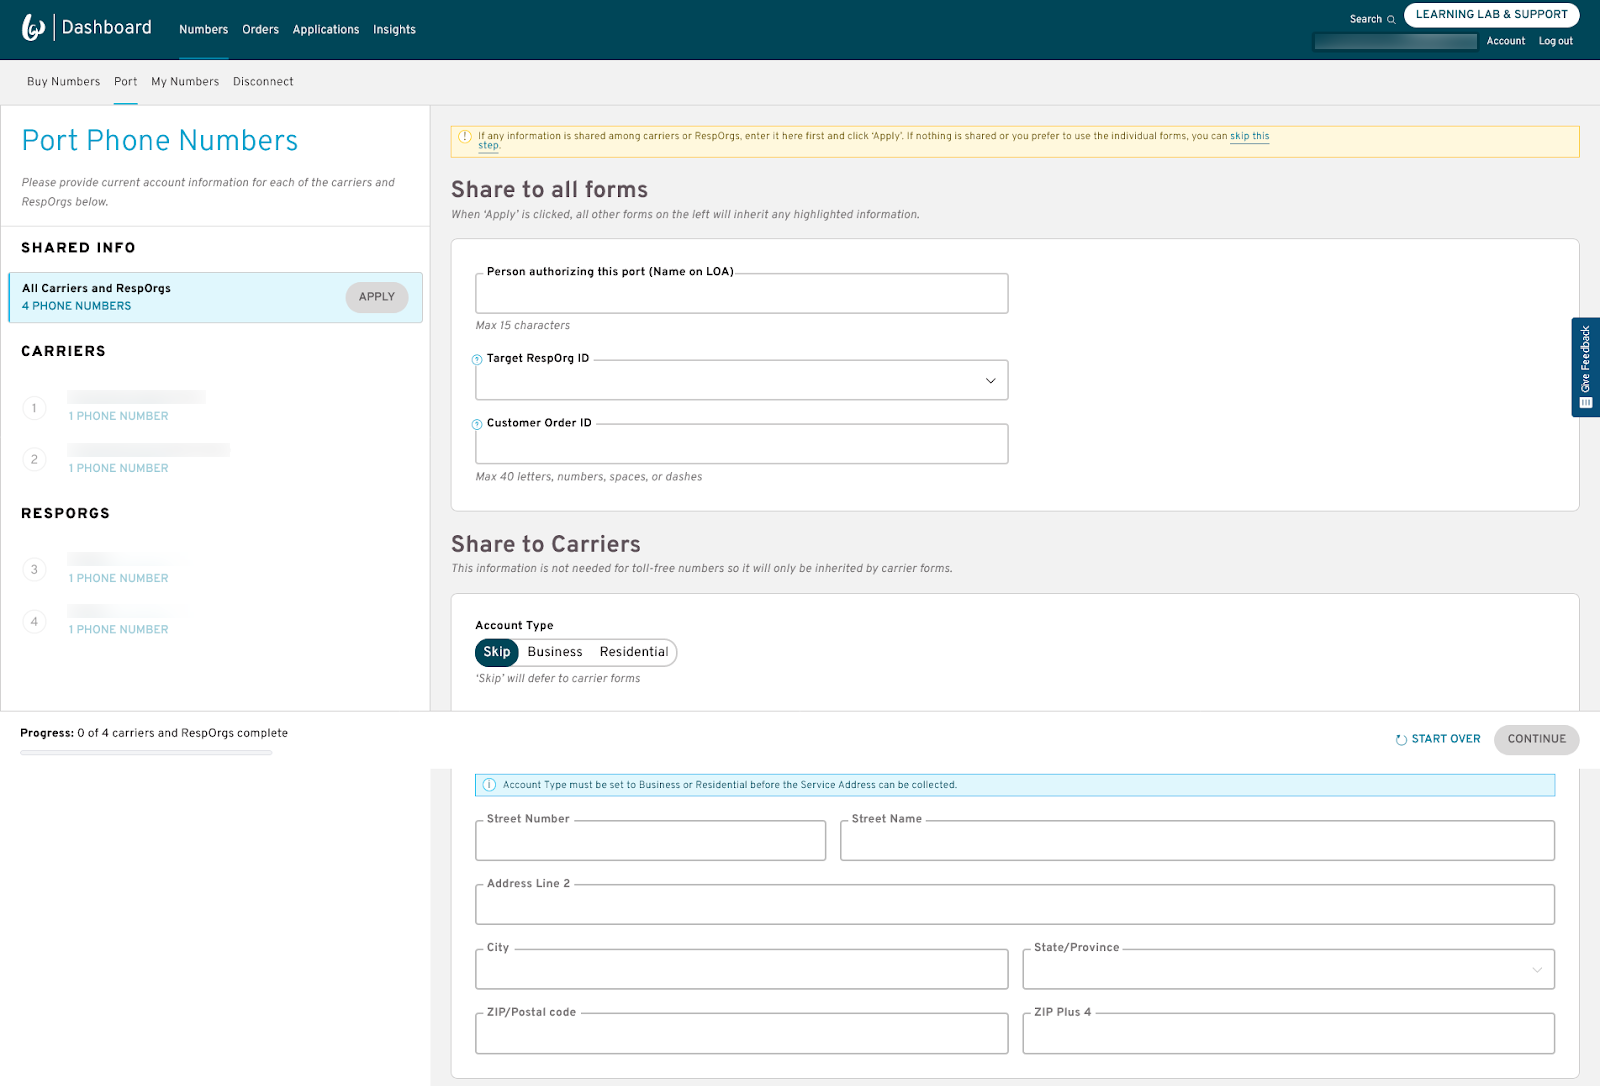The width and height of the screenshot is (1600, 1086).
Task: Click carrier 2's 1 PHONE NUMBER text
Action: click(x=119, y=468)
